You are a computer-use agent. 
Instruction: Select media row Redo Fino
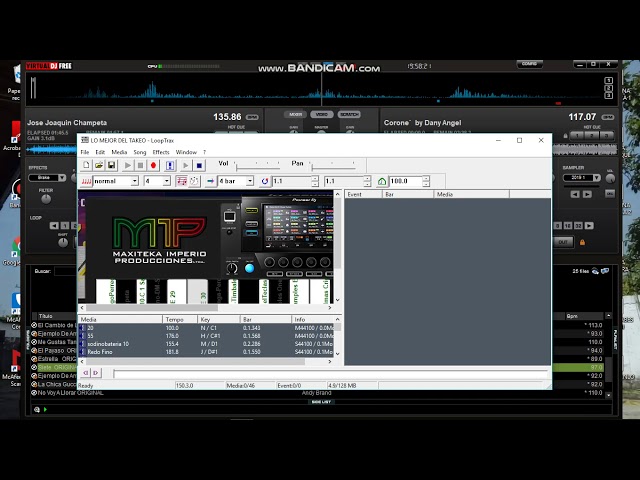point(207,352)
